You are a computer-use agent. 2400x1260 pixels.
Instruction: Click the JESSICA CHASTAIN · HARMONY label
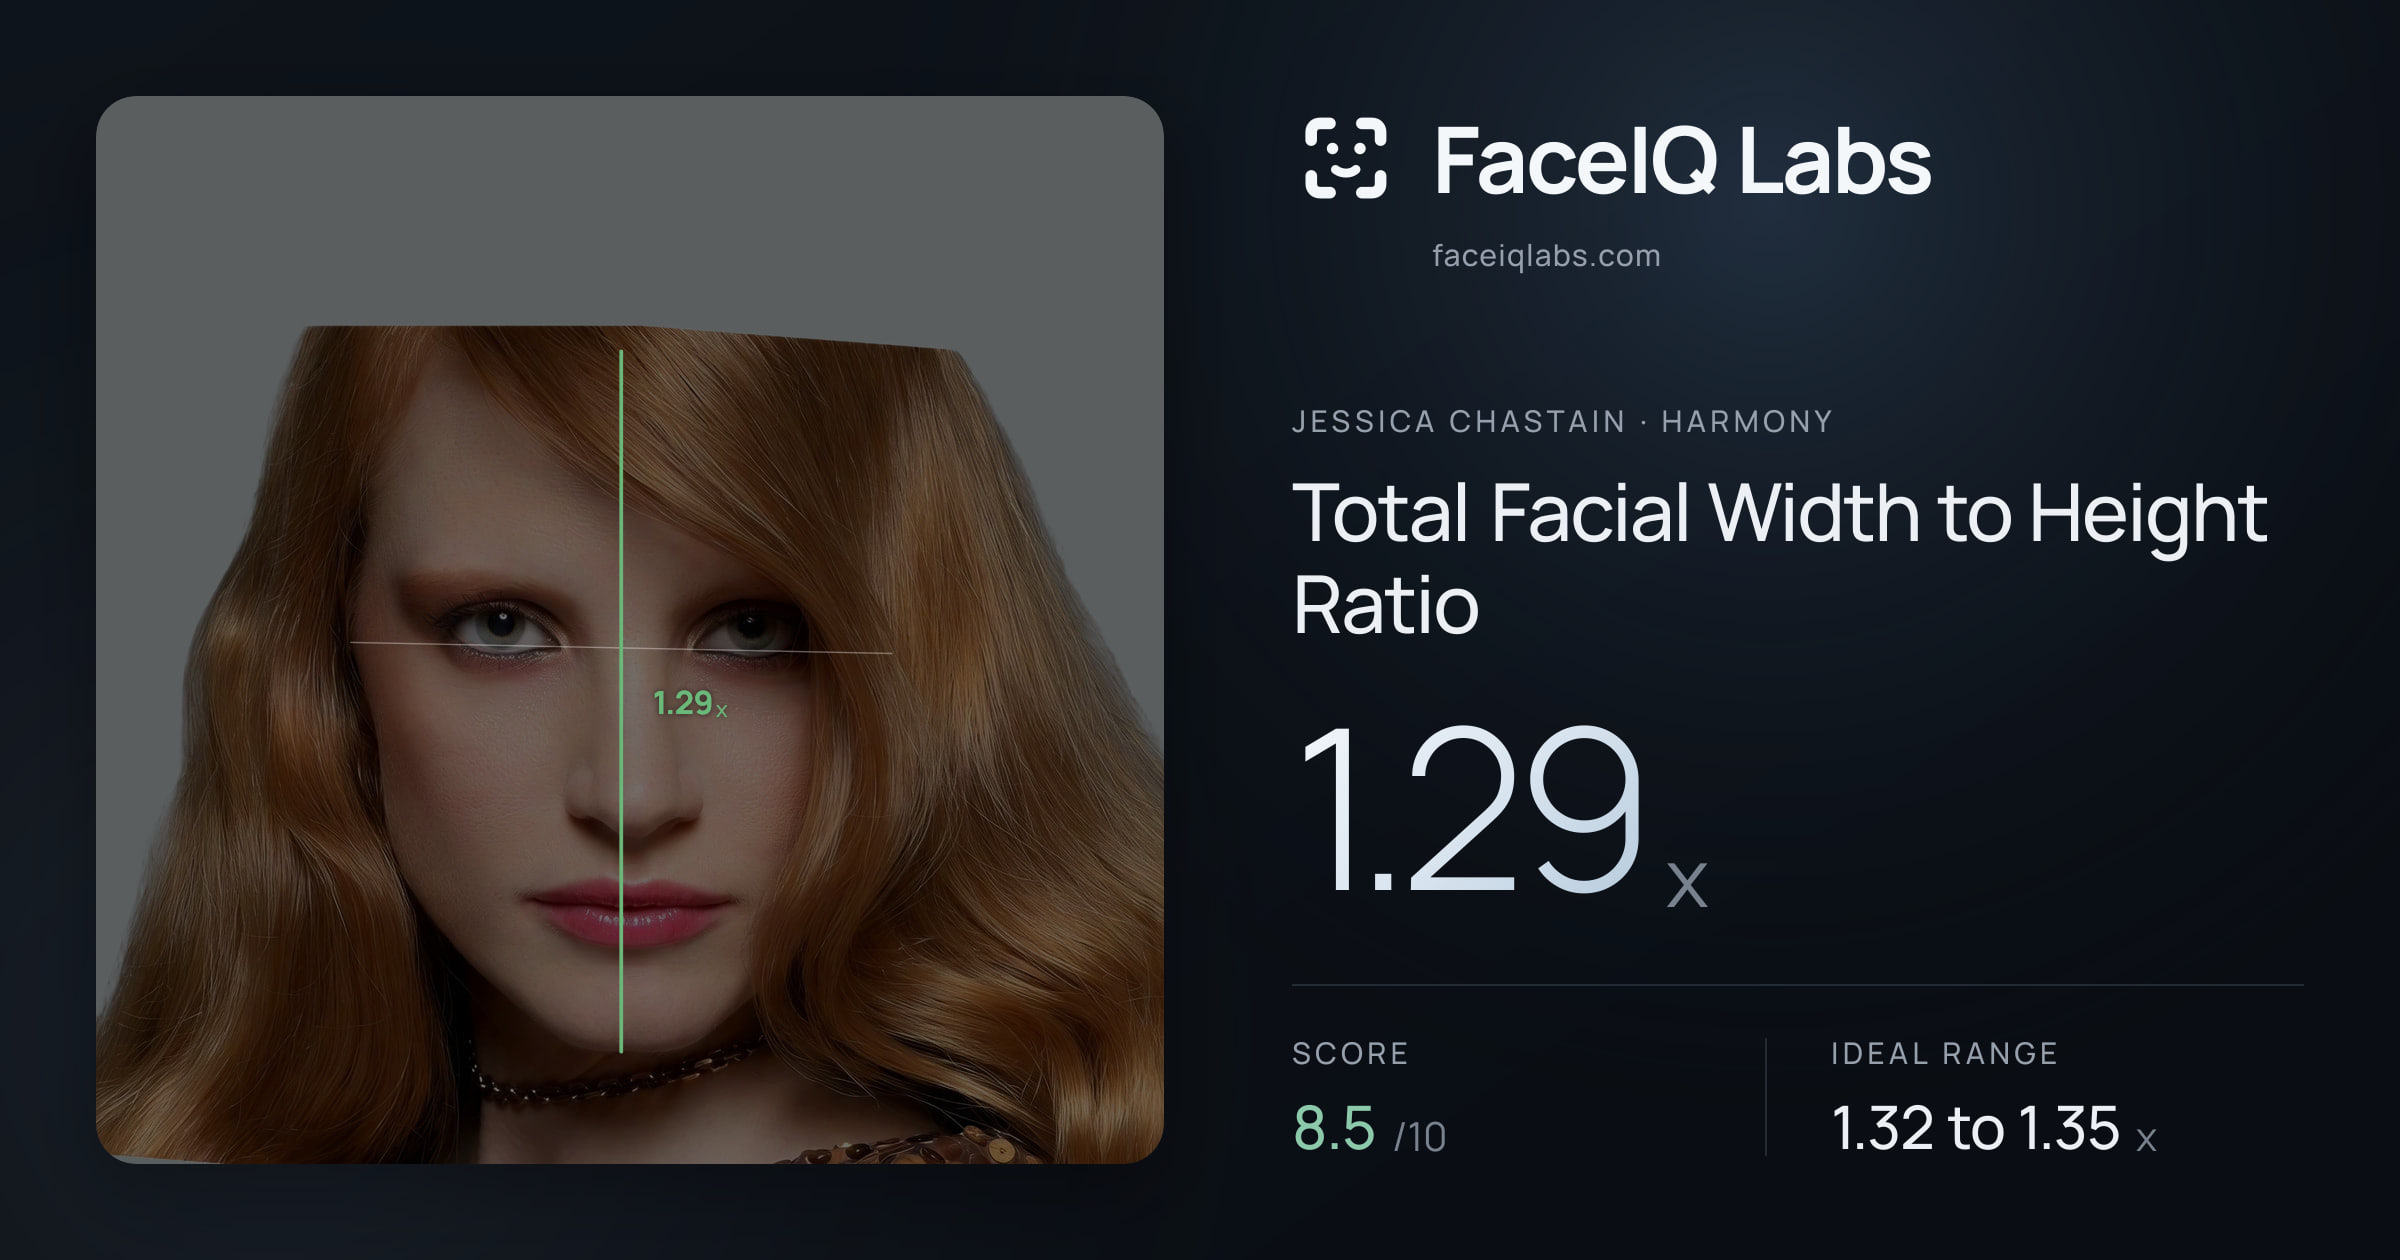click(1562, 421)
